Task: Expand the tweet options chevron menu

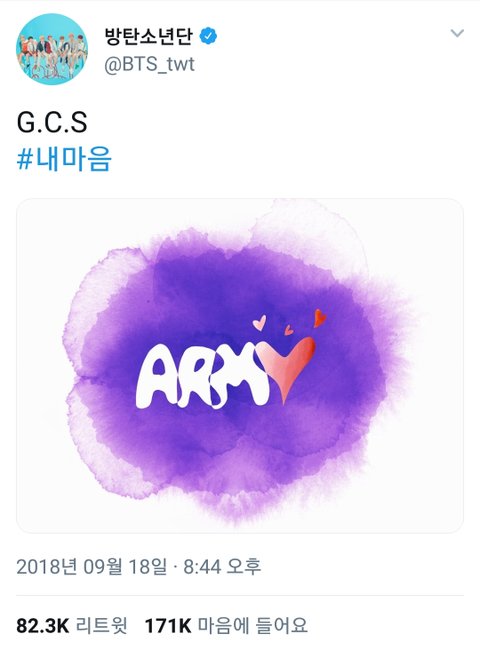Action: click(457, 33)
